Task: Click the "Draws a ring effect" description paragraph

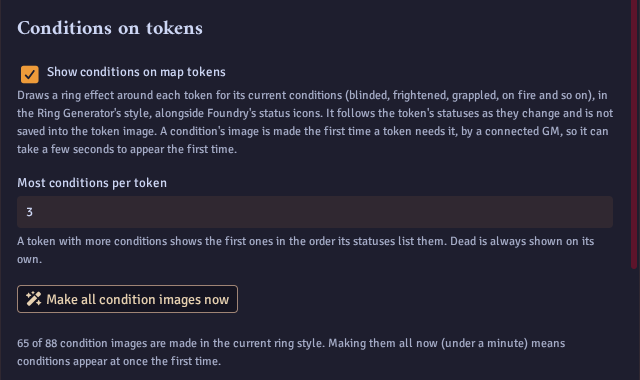Action: (x=315, y=122)
